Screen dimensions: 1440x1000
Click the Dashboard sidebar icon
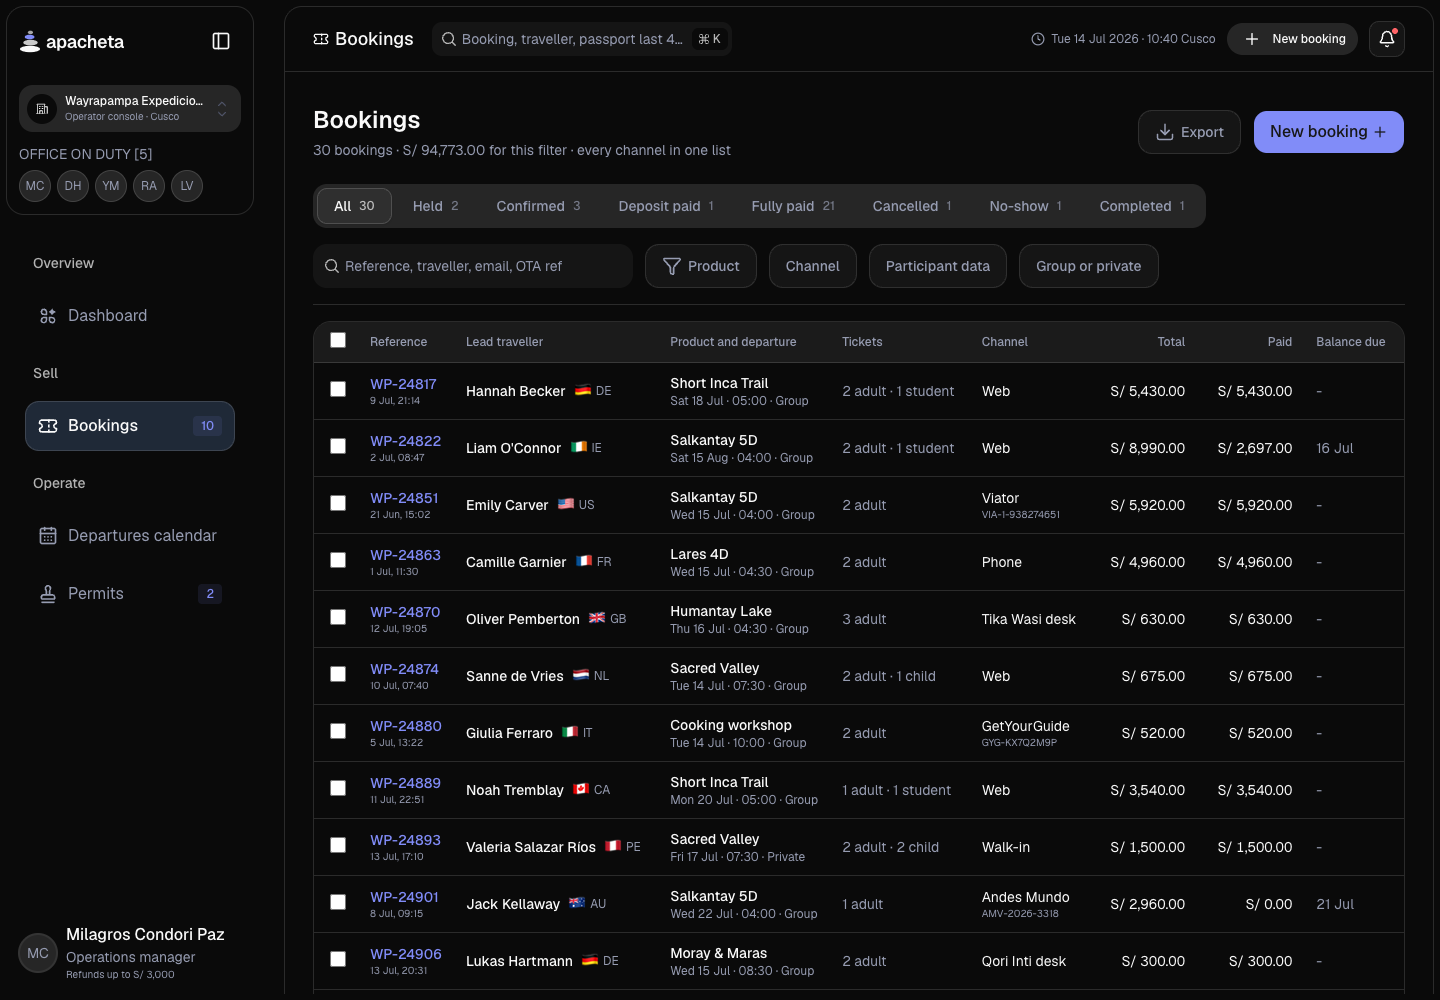(48, 316)
